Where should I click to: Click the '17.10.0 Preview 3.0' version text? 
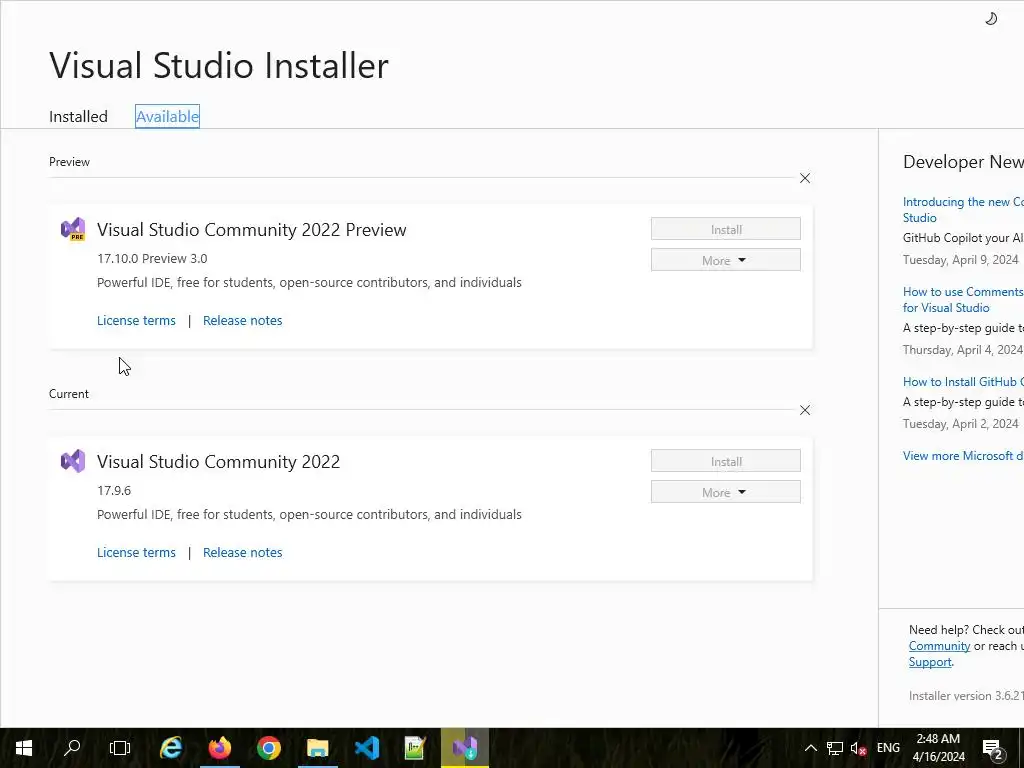tap(152, 258)
